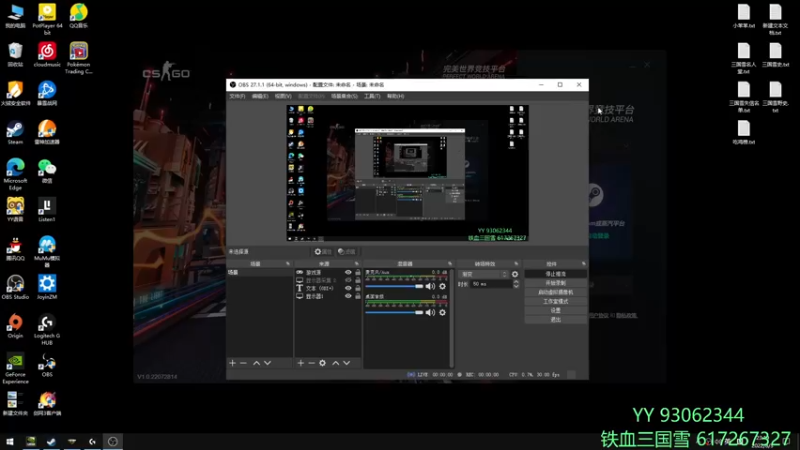Move scene down with scenes panel arrow

267,363
